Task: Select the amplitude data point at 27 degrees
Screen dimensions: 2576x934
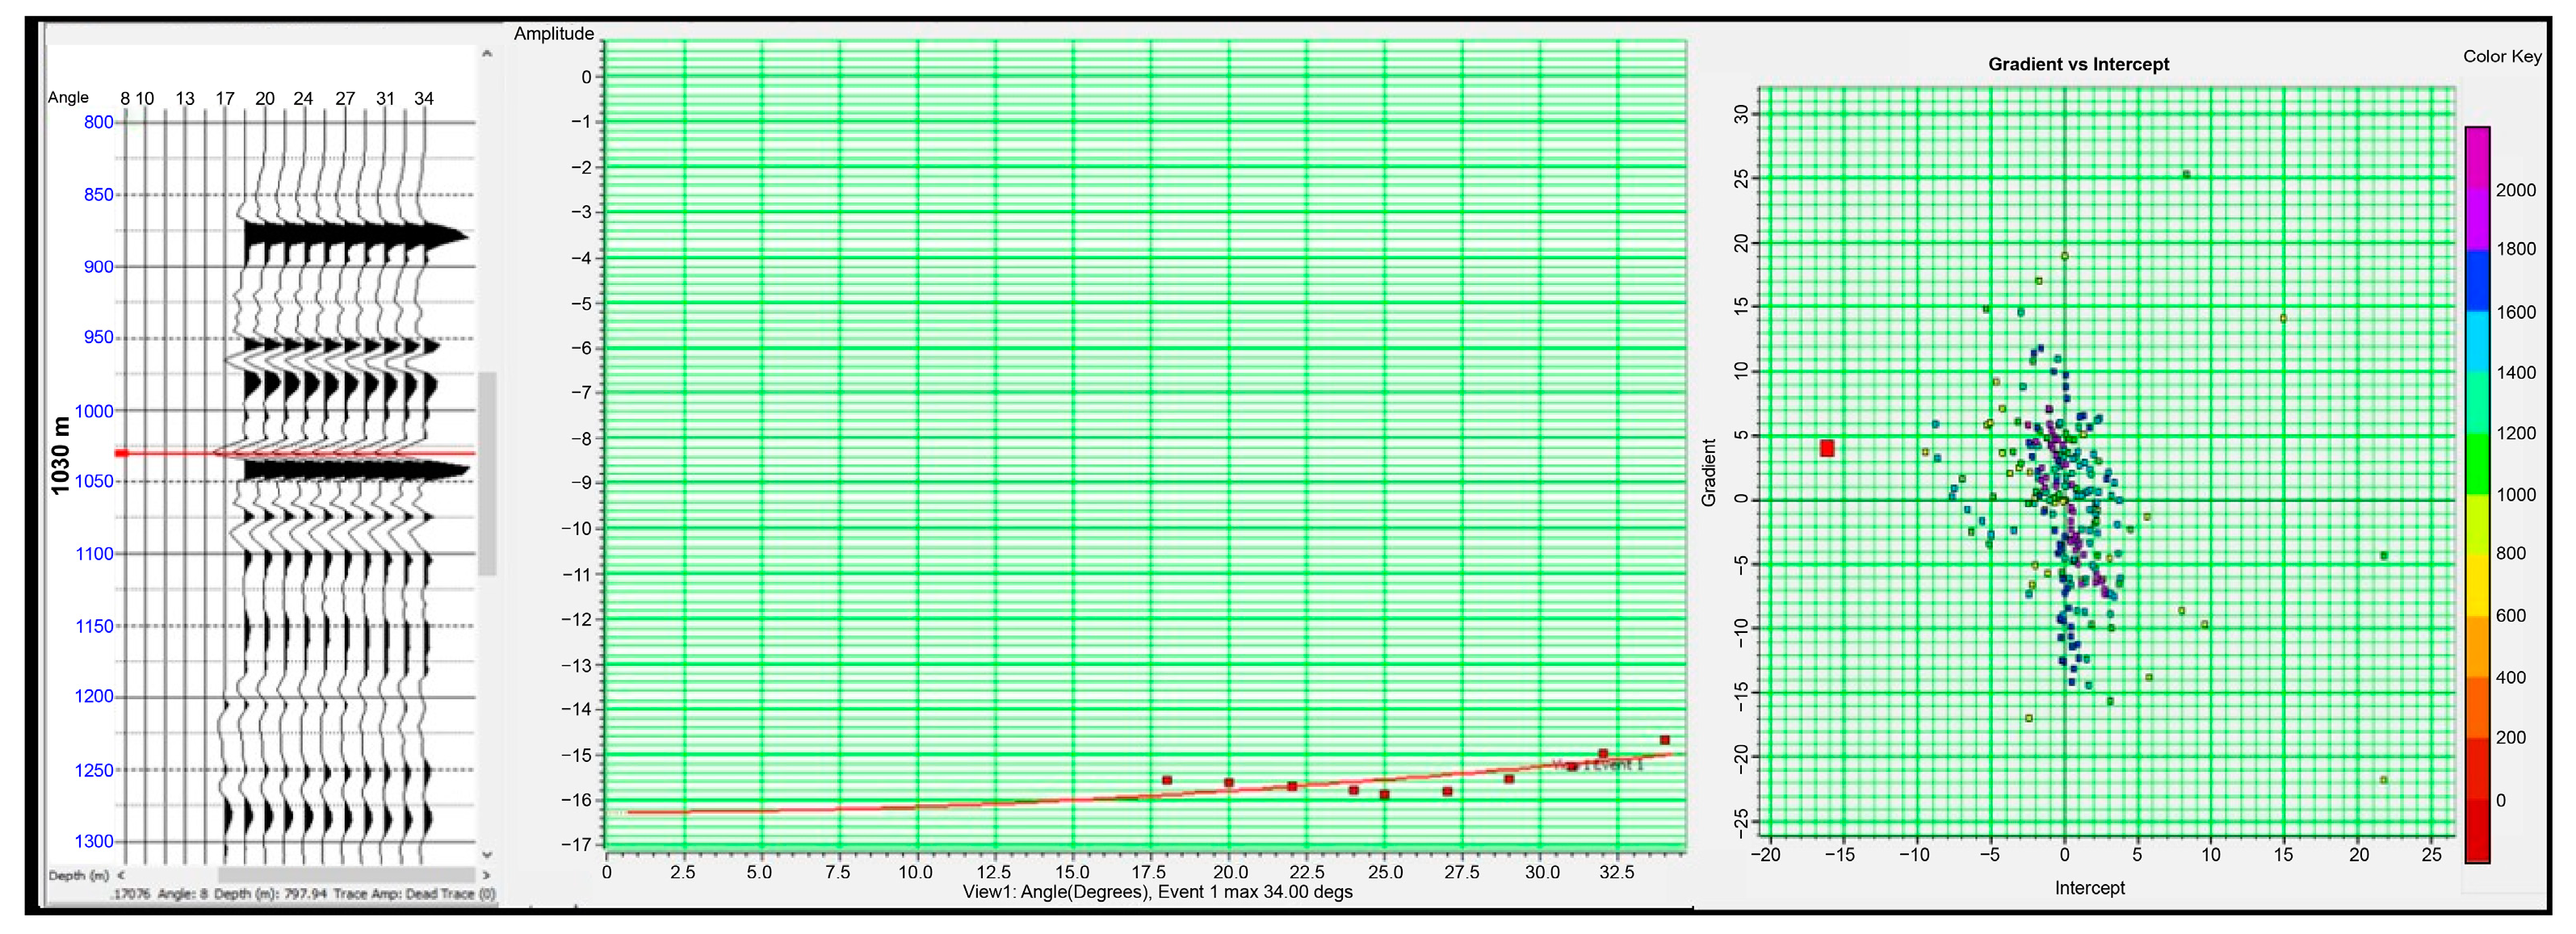Action: click(x=1447, y=791)
